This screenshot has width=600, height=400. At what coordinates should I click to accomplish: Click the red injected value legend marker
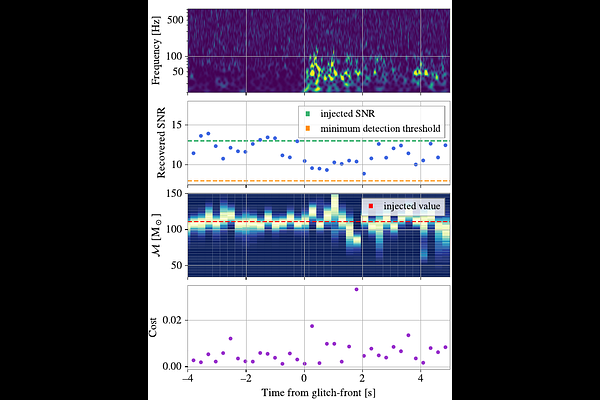(x=370, y=205)
